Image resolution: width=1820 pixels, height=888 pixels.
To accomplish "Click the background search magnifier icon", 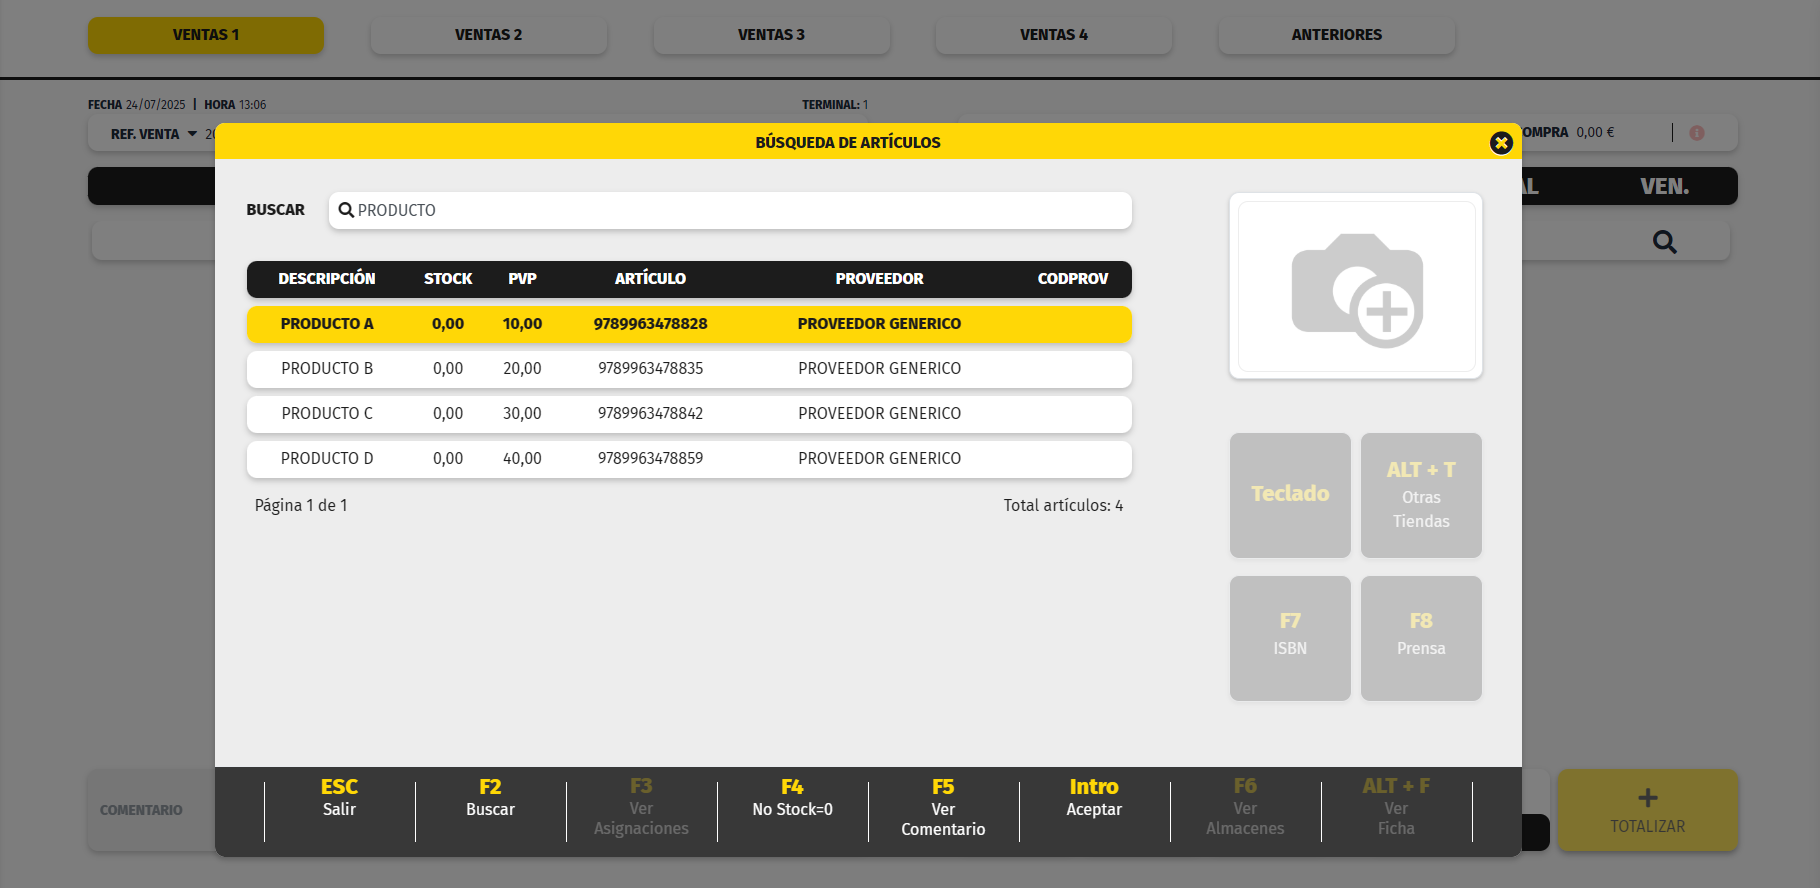I will pyautogui.click(x=1664, y=242).
